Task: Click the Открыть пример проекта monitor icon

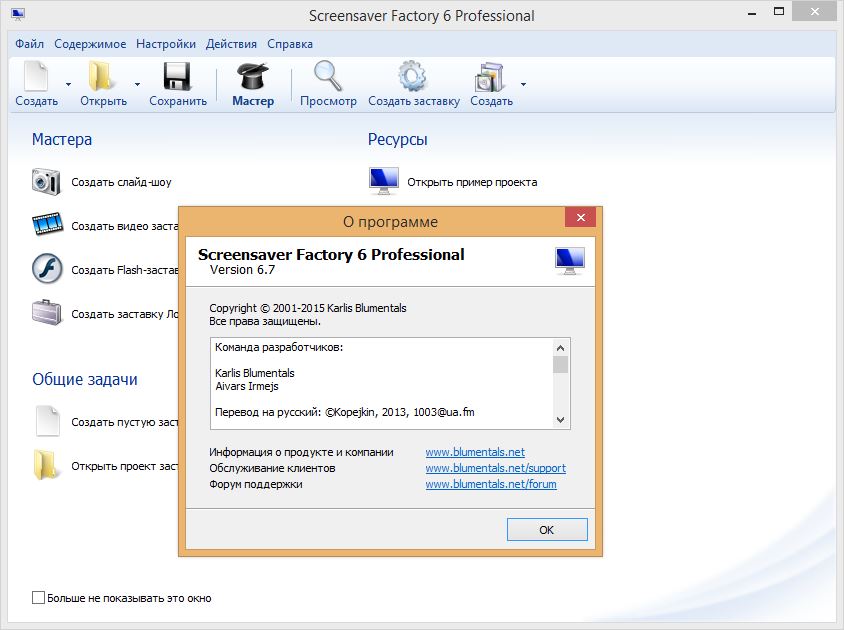Action: coord(383,181)
